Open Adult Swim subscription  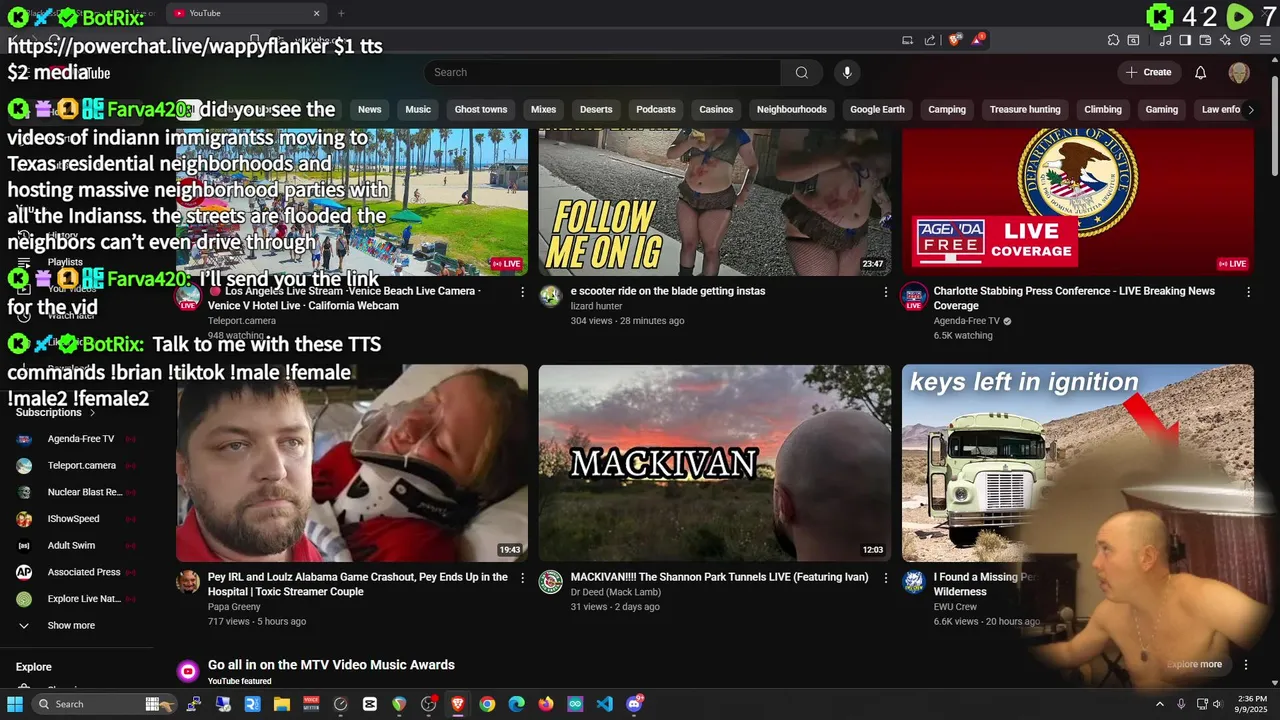[x=71, y=545]
